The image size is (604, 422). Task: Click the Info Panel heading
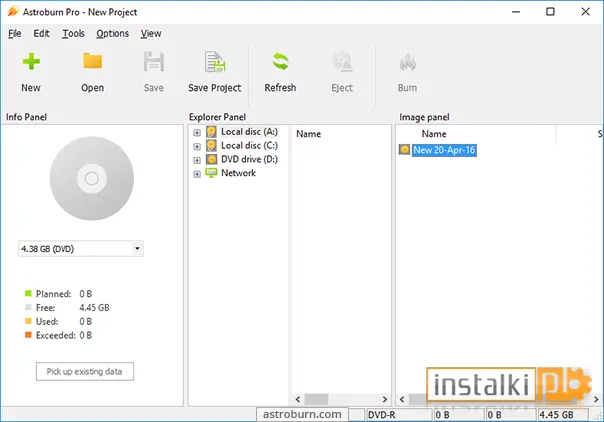coord(26,117)
